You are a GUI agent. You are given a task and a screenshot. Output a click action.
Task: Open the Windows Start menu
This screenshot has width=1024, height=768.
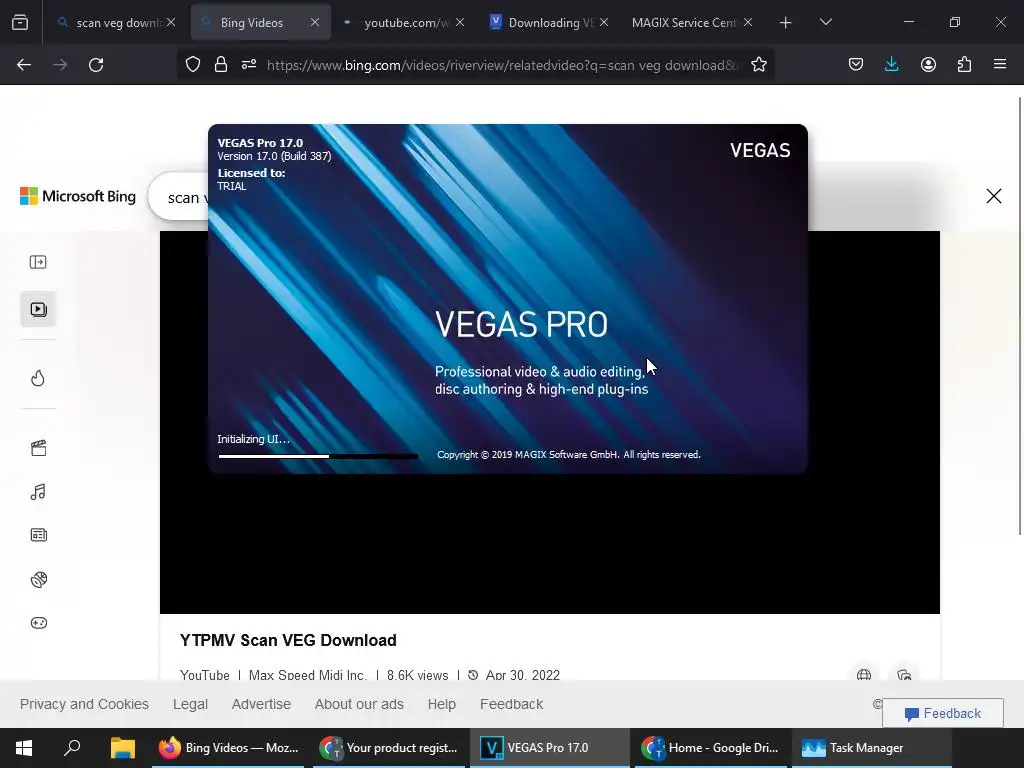24,748
